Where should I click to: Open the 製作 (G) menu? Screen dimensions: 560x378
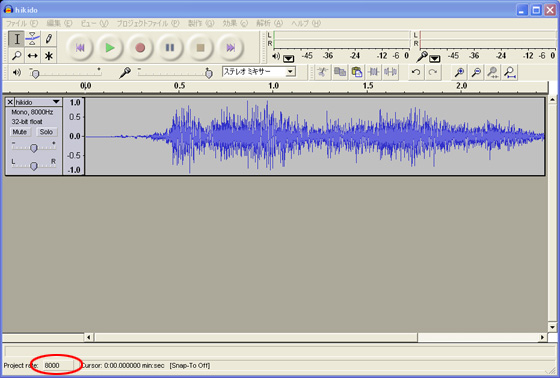click(201, 23)
